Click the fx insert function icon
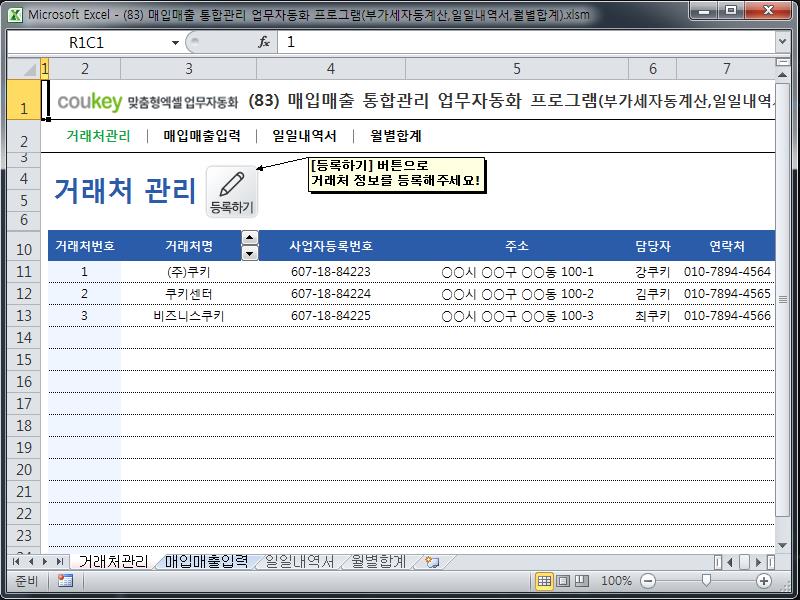Image resolution: width=800 pixels, height=600 pixels. [x=264, y=42]
